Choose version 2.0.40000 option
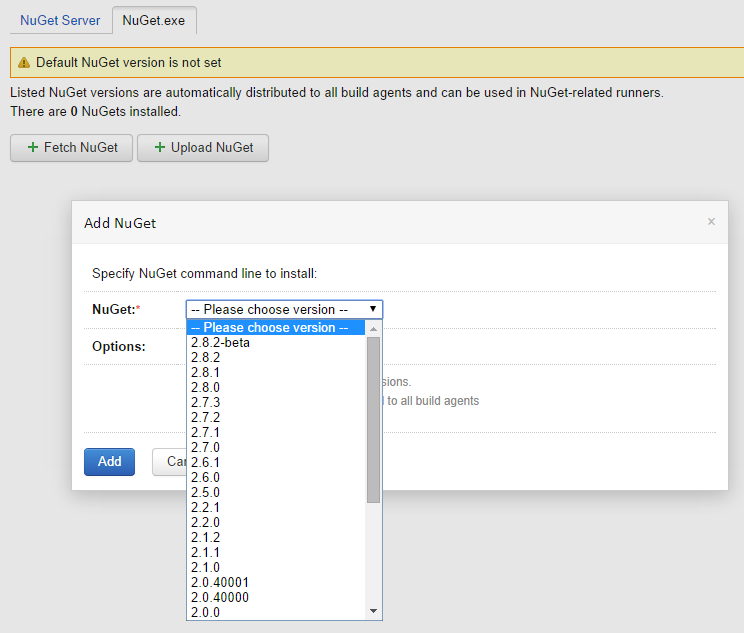The width and height of the screenshot is (744, 633). (276, 597)
